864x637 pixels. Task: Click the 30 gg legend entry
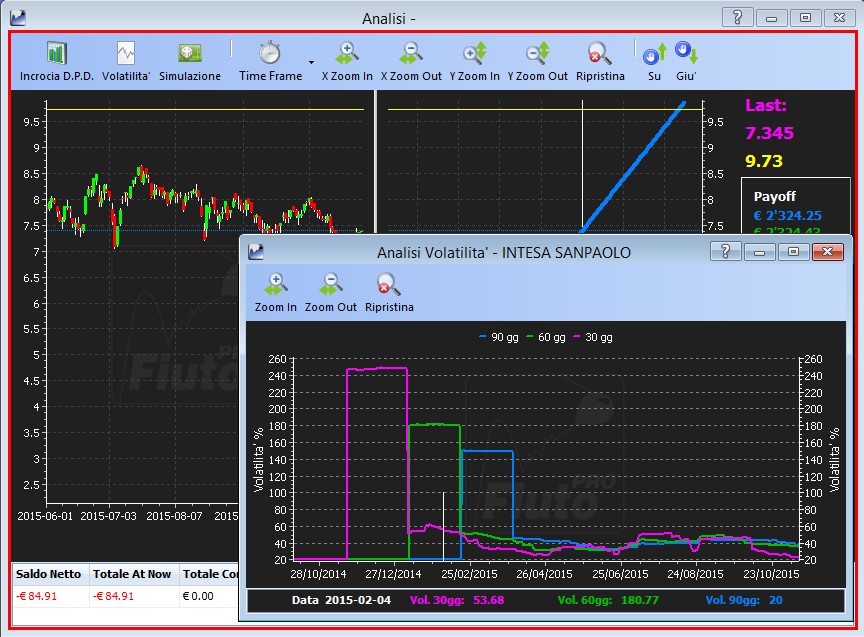coord(593,337)
